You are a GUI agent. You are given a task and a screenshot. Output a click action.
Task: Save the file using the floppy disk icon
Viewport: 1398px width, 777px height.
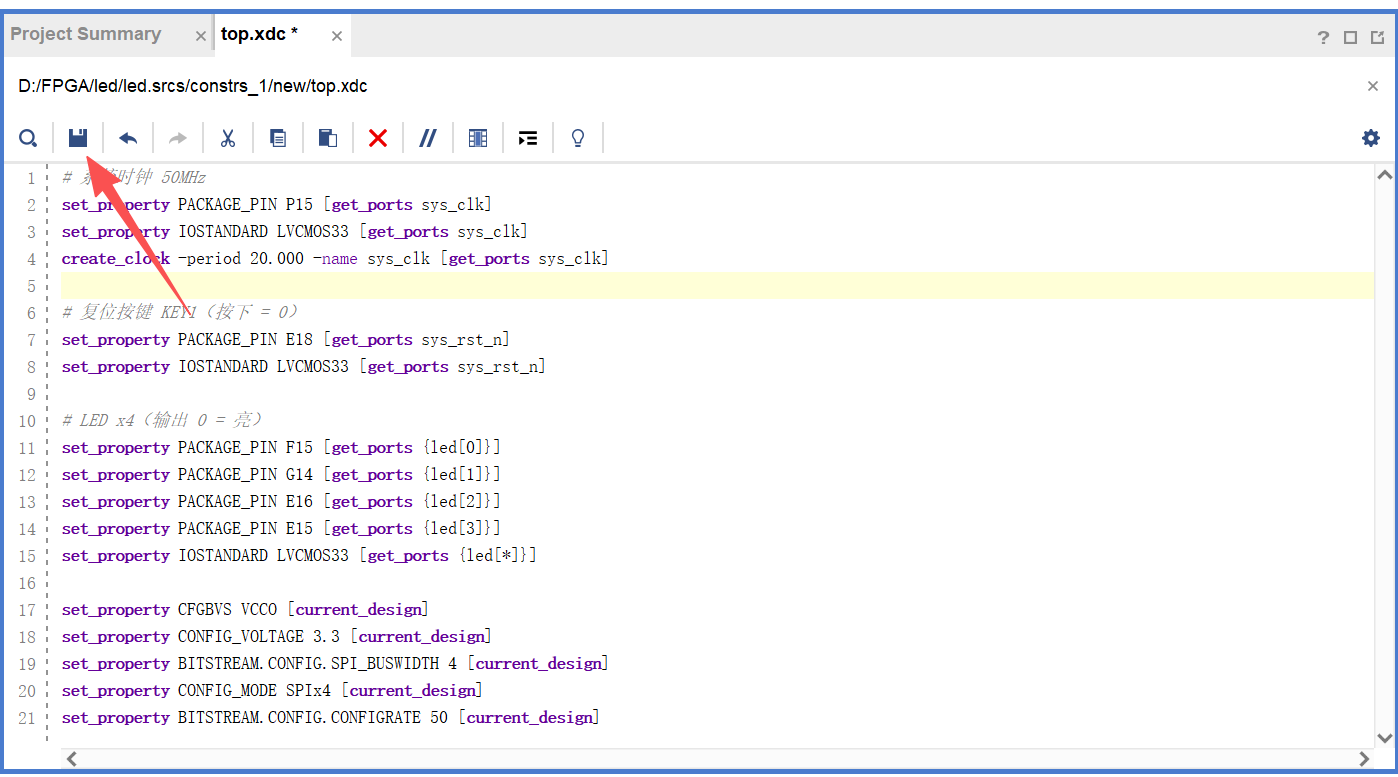(78, 138)
